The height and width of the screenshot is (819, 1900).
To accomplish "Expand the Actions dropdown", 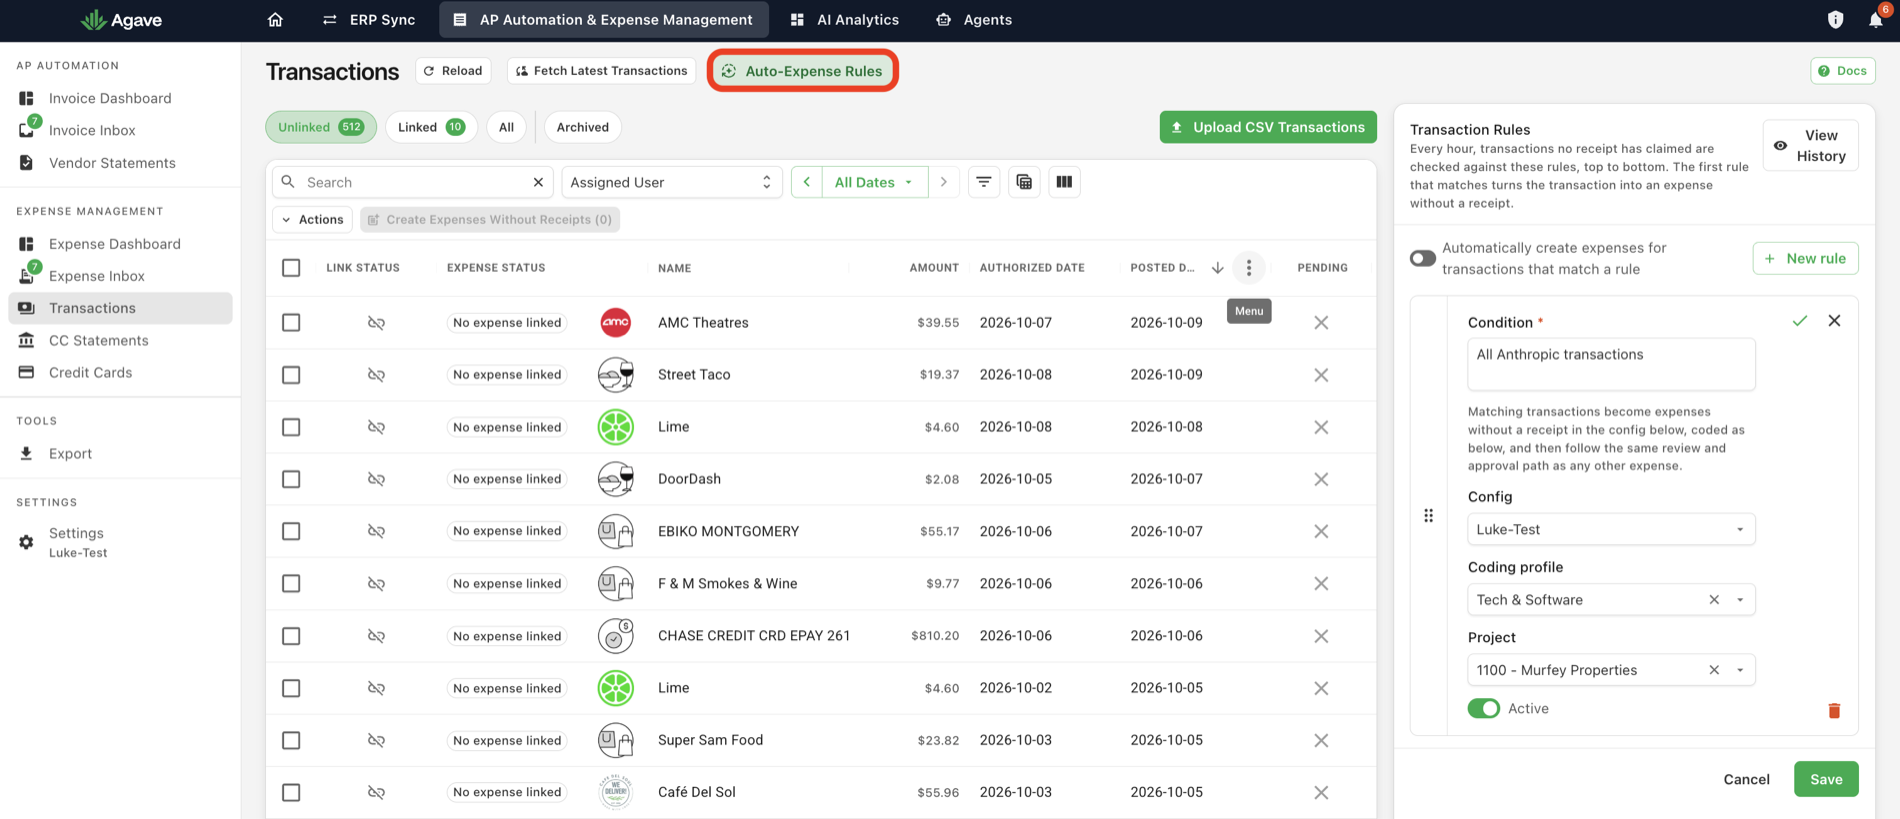I will [x=312, y=220].
